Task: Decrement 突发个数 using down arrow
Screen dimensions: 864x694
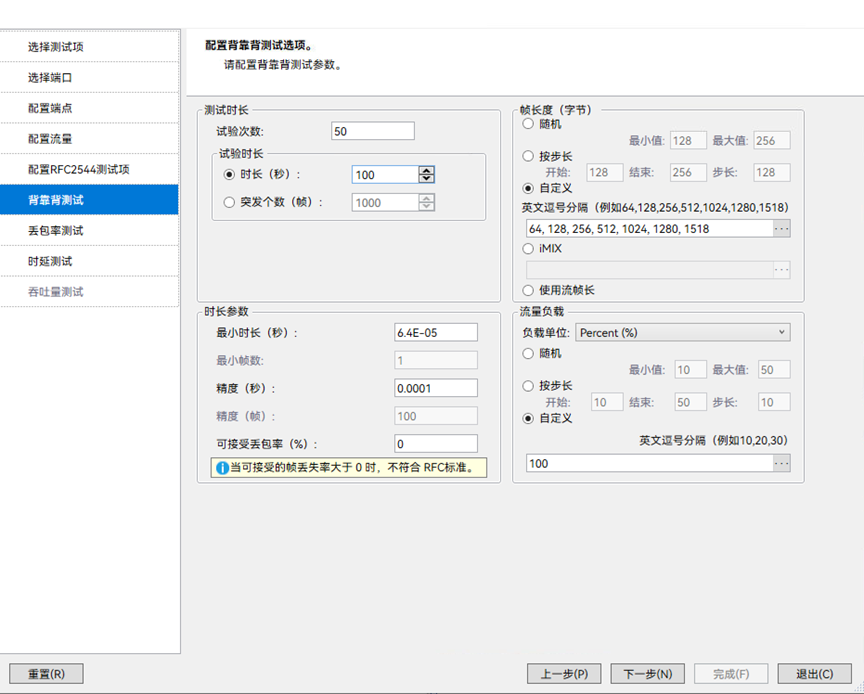Action: point(425,208)
